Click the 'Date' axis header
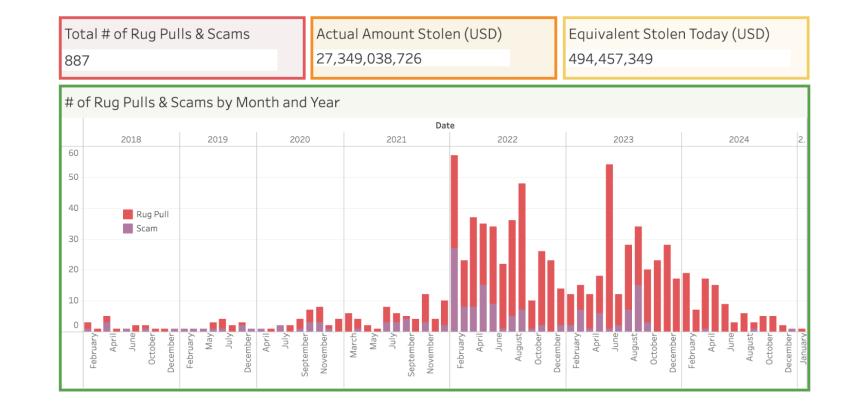 [x=445, y=126]
